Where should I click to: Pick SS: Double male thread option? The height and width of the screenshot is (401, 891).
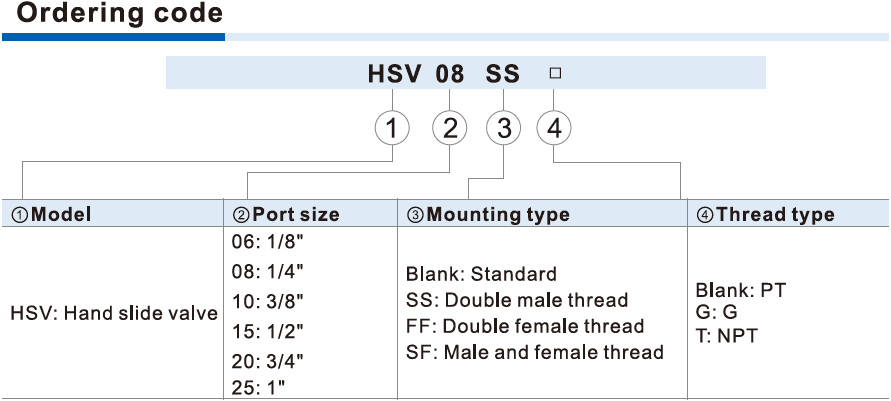click(x=516, y=300)
